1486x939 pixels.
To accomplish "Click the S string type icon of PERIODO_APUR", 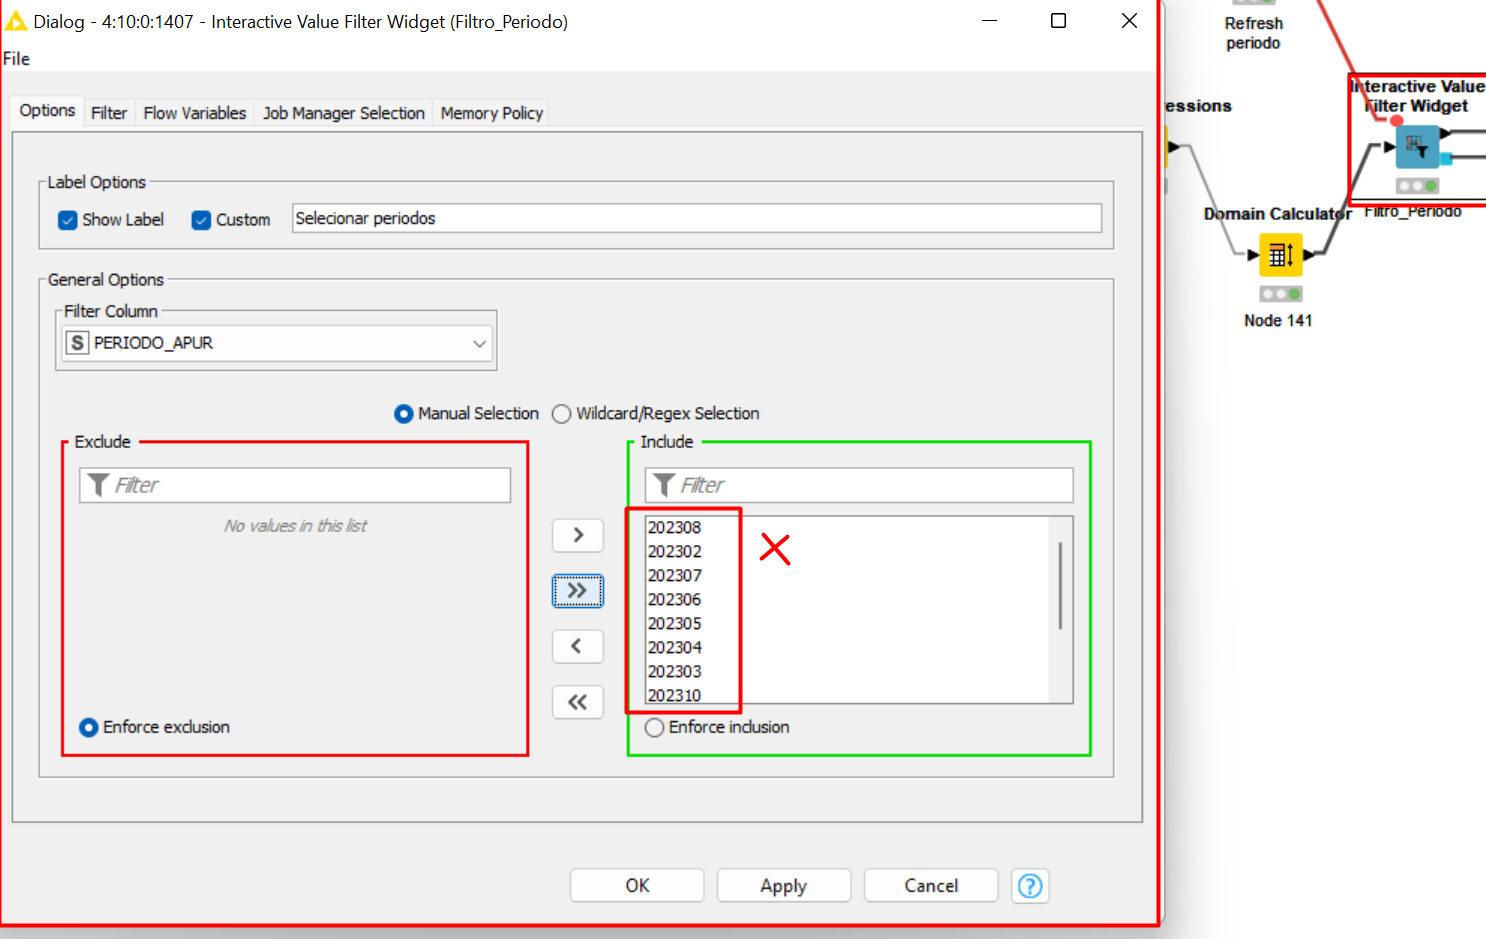I will [x=77, y=343].
